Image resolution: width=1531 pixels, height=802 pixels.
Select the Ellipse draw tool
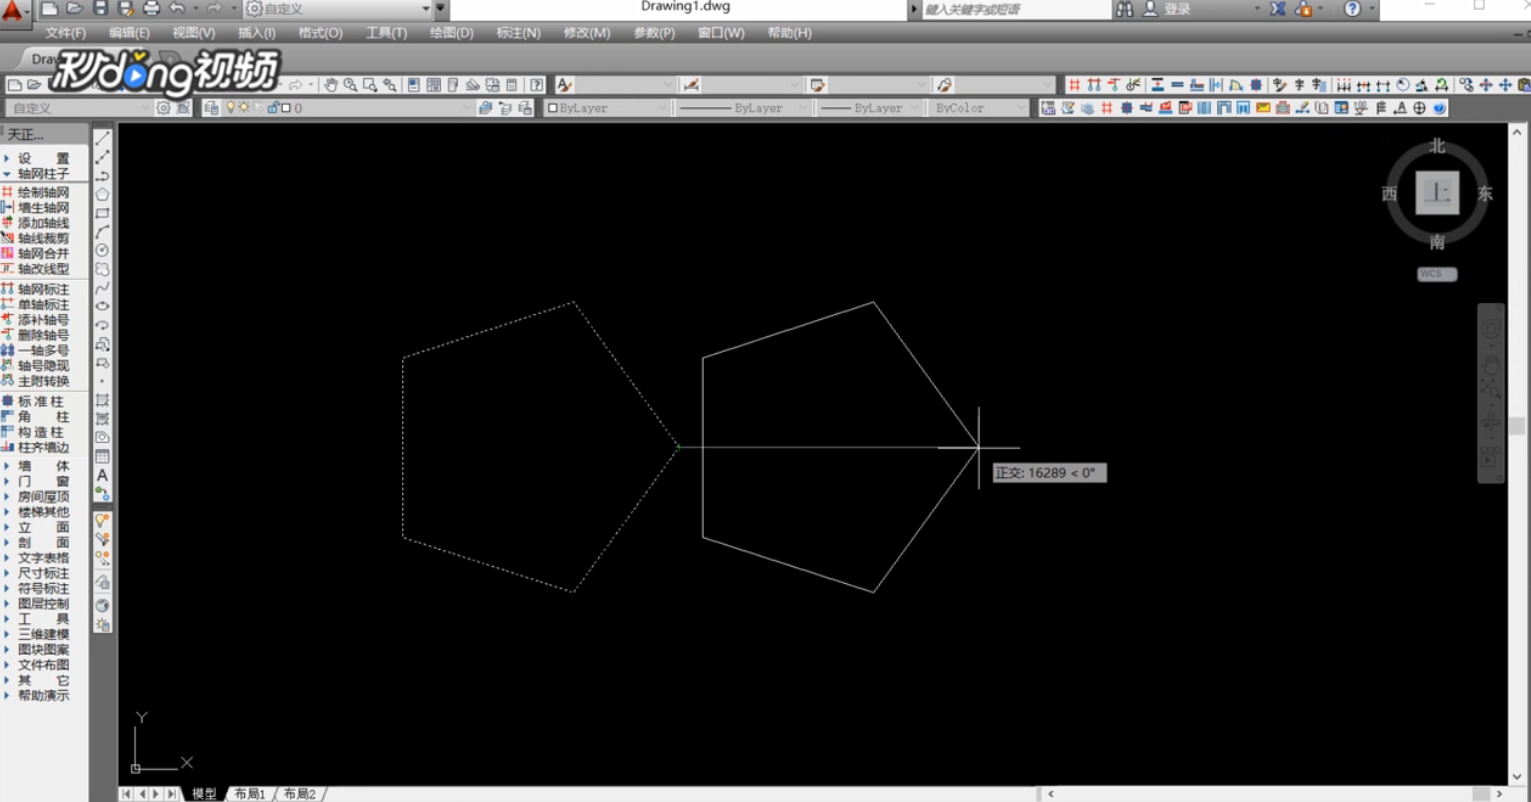[x=102, y=306]
